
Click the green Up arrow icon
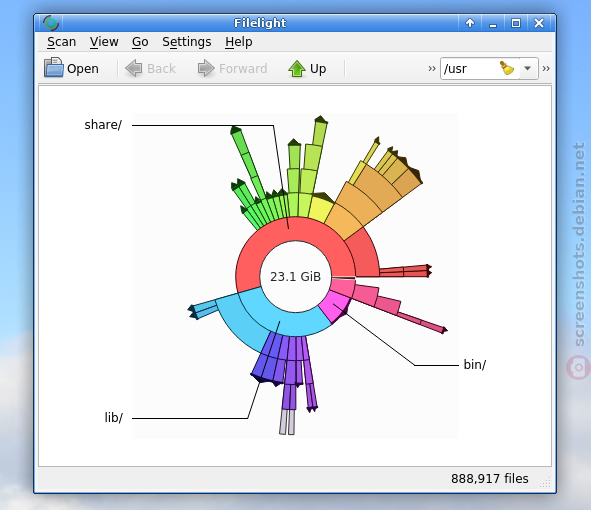click(297, 69)
